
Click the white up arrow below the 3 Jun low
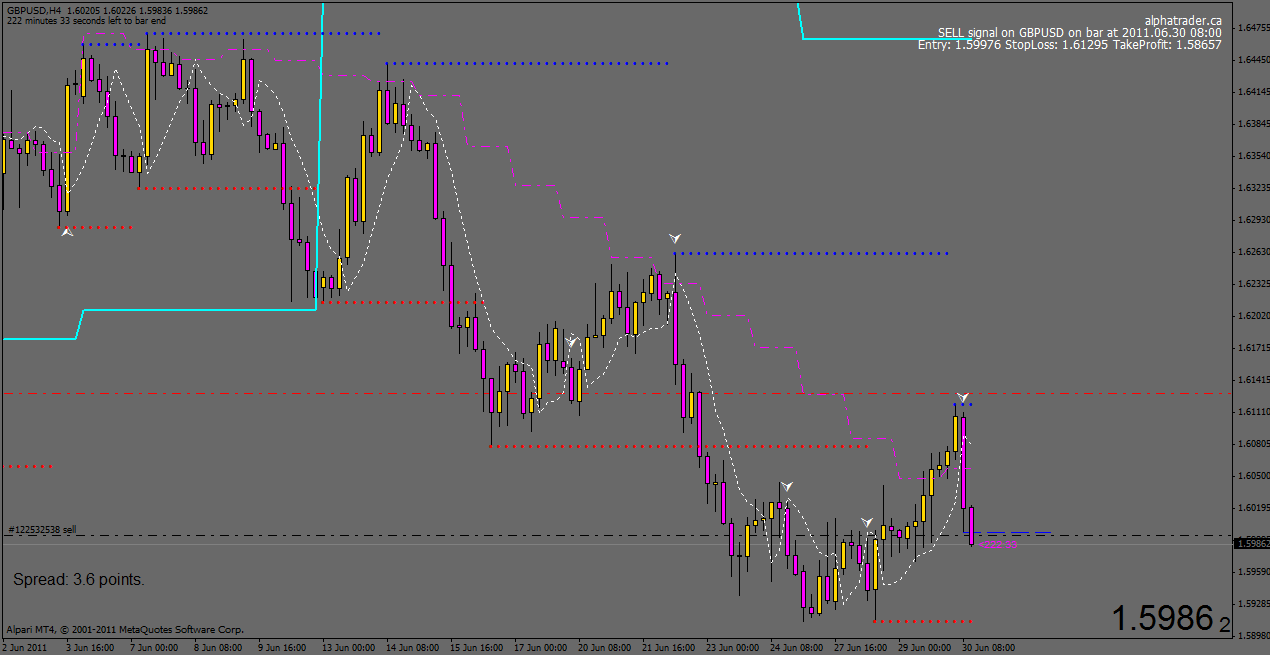pyautogui.click(x=67, y=232)
